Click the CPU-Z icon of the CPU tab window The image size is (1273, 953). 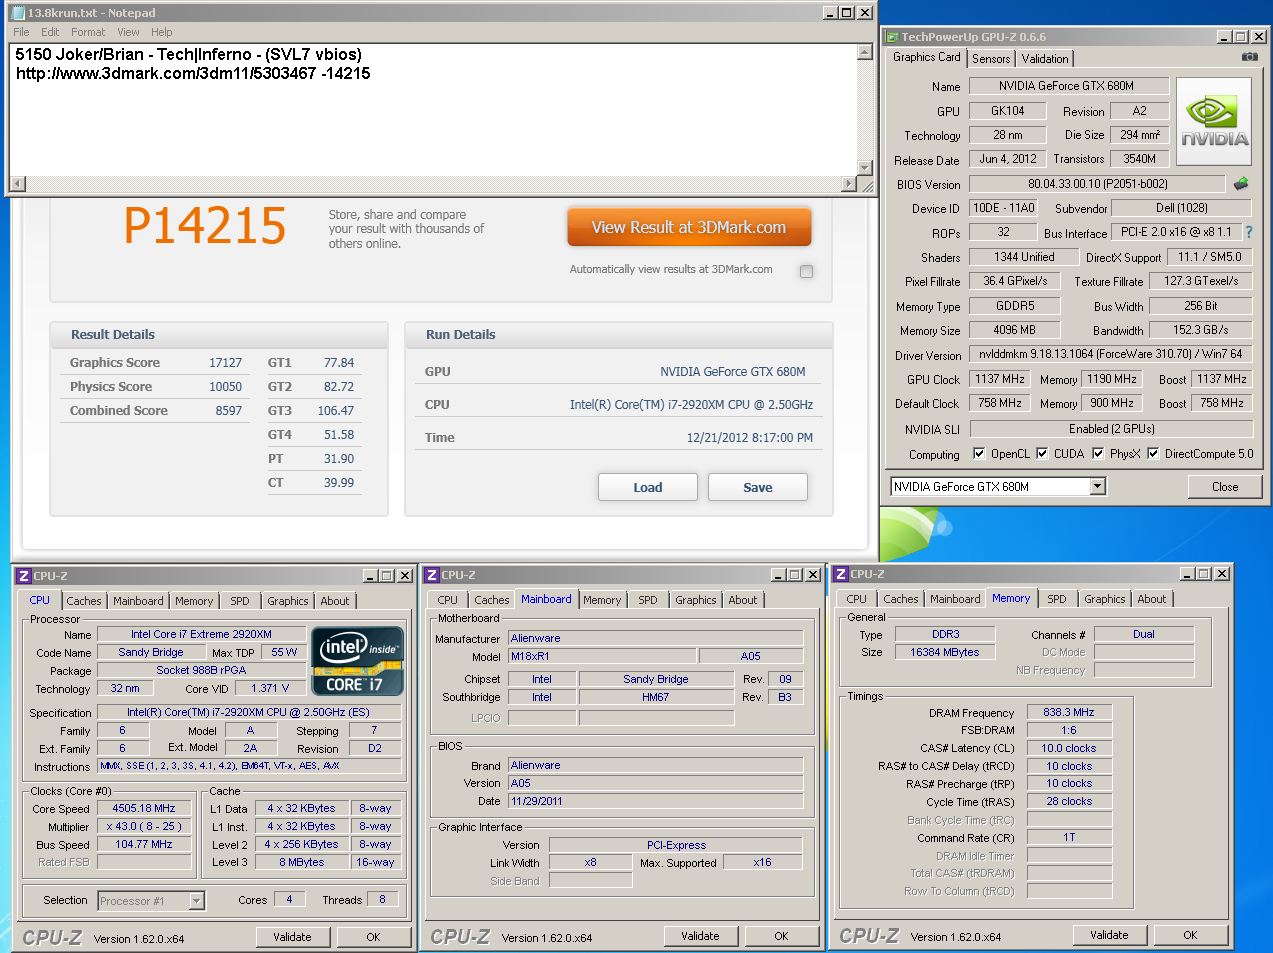[24, 576]
